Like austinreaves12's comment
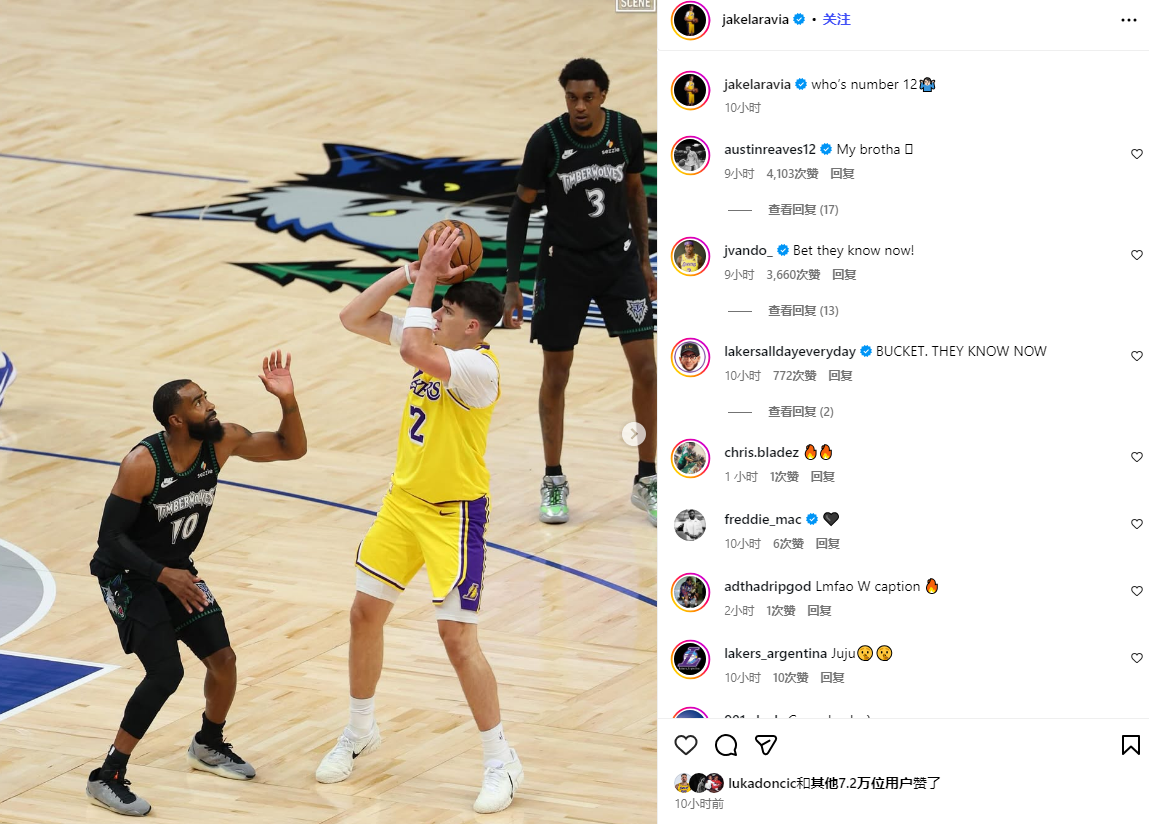 (x=1137, y=154)
